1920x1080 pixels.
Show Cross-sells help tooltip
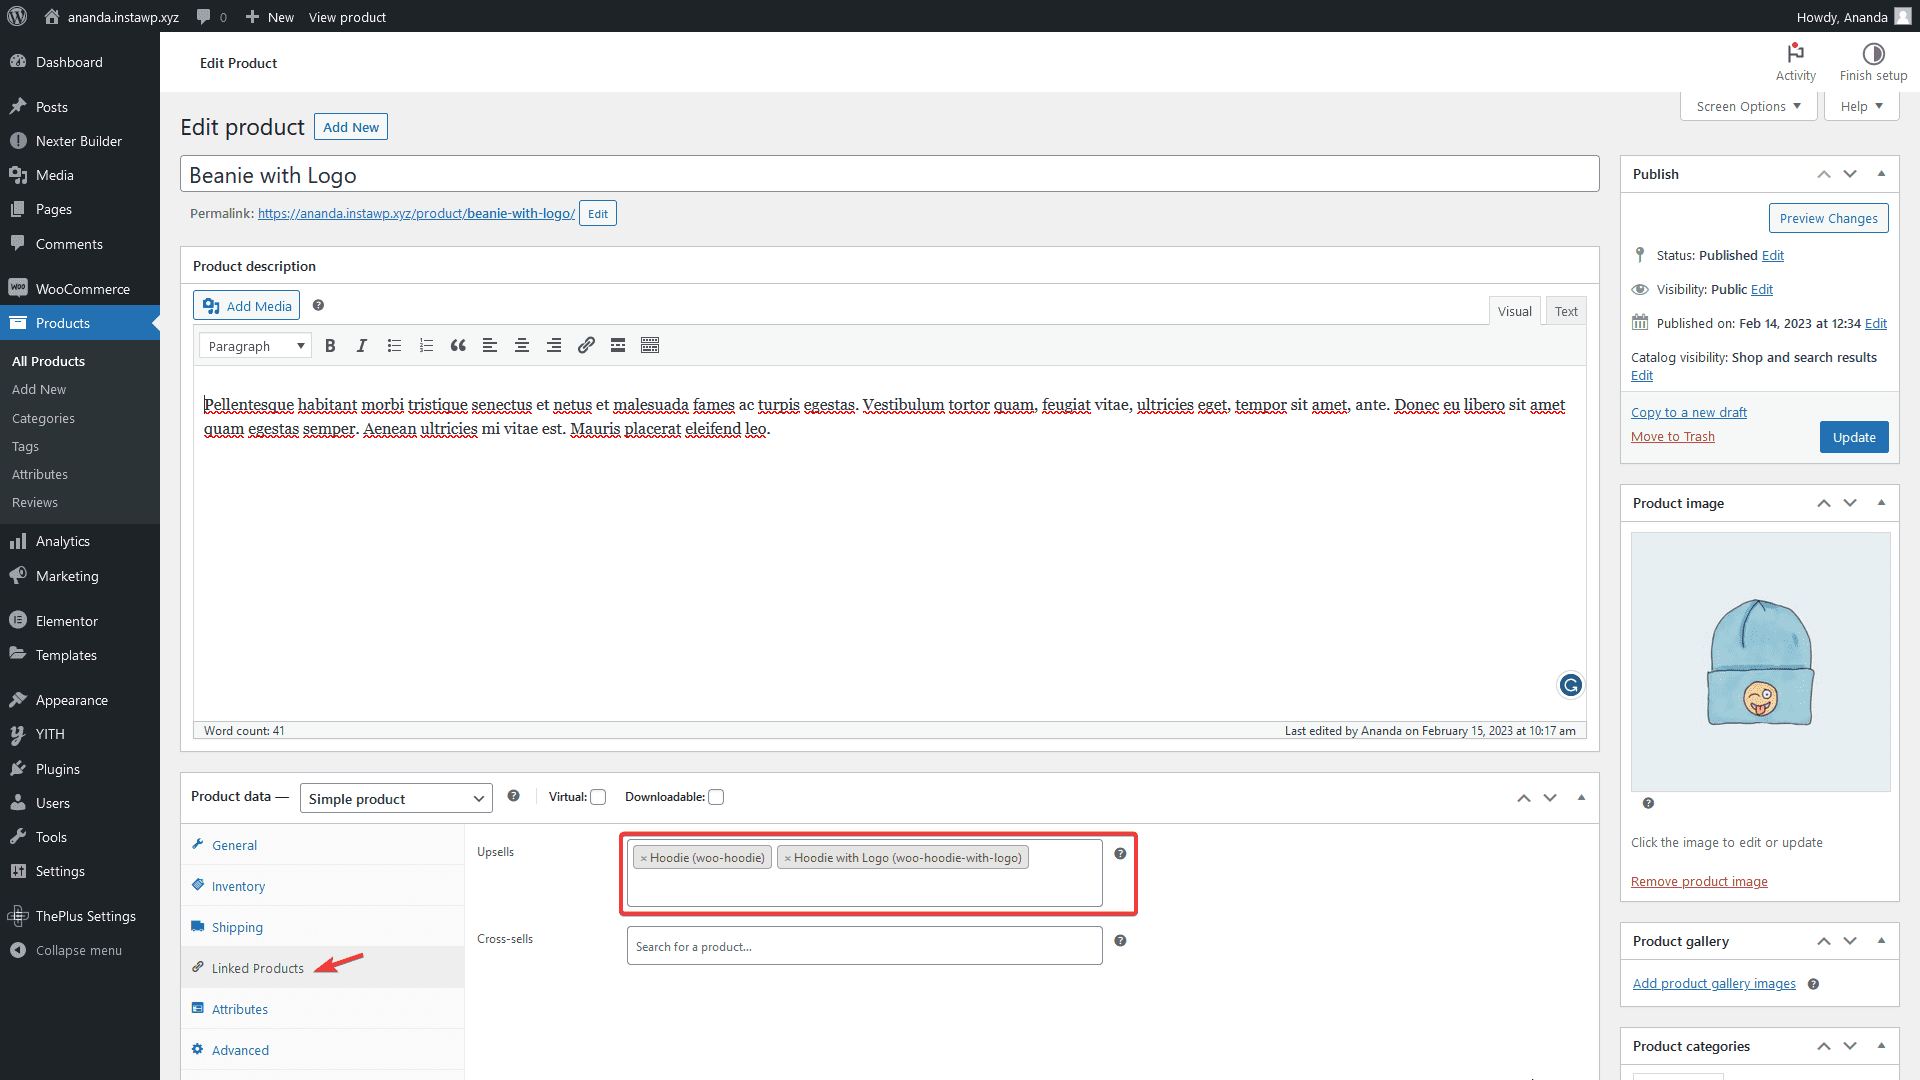coord(1120,940)
